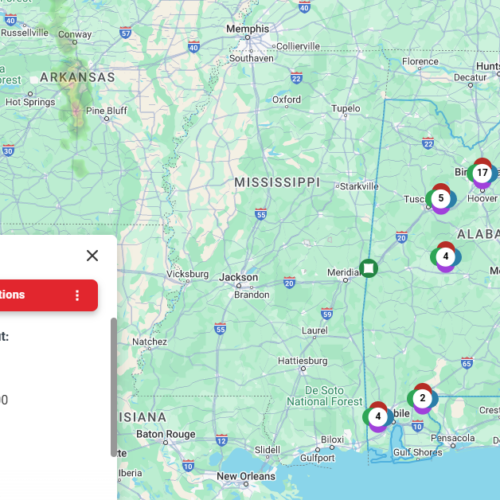500x500 pixels.
Task: Click the New Orleans city label
Action: click(246, 476)
